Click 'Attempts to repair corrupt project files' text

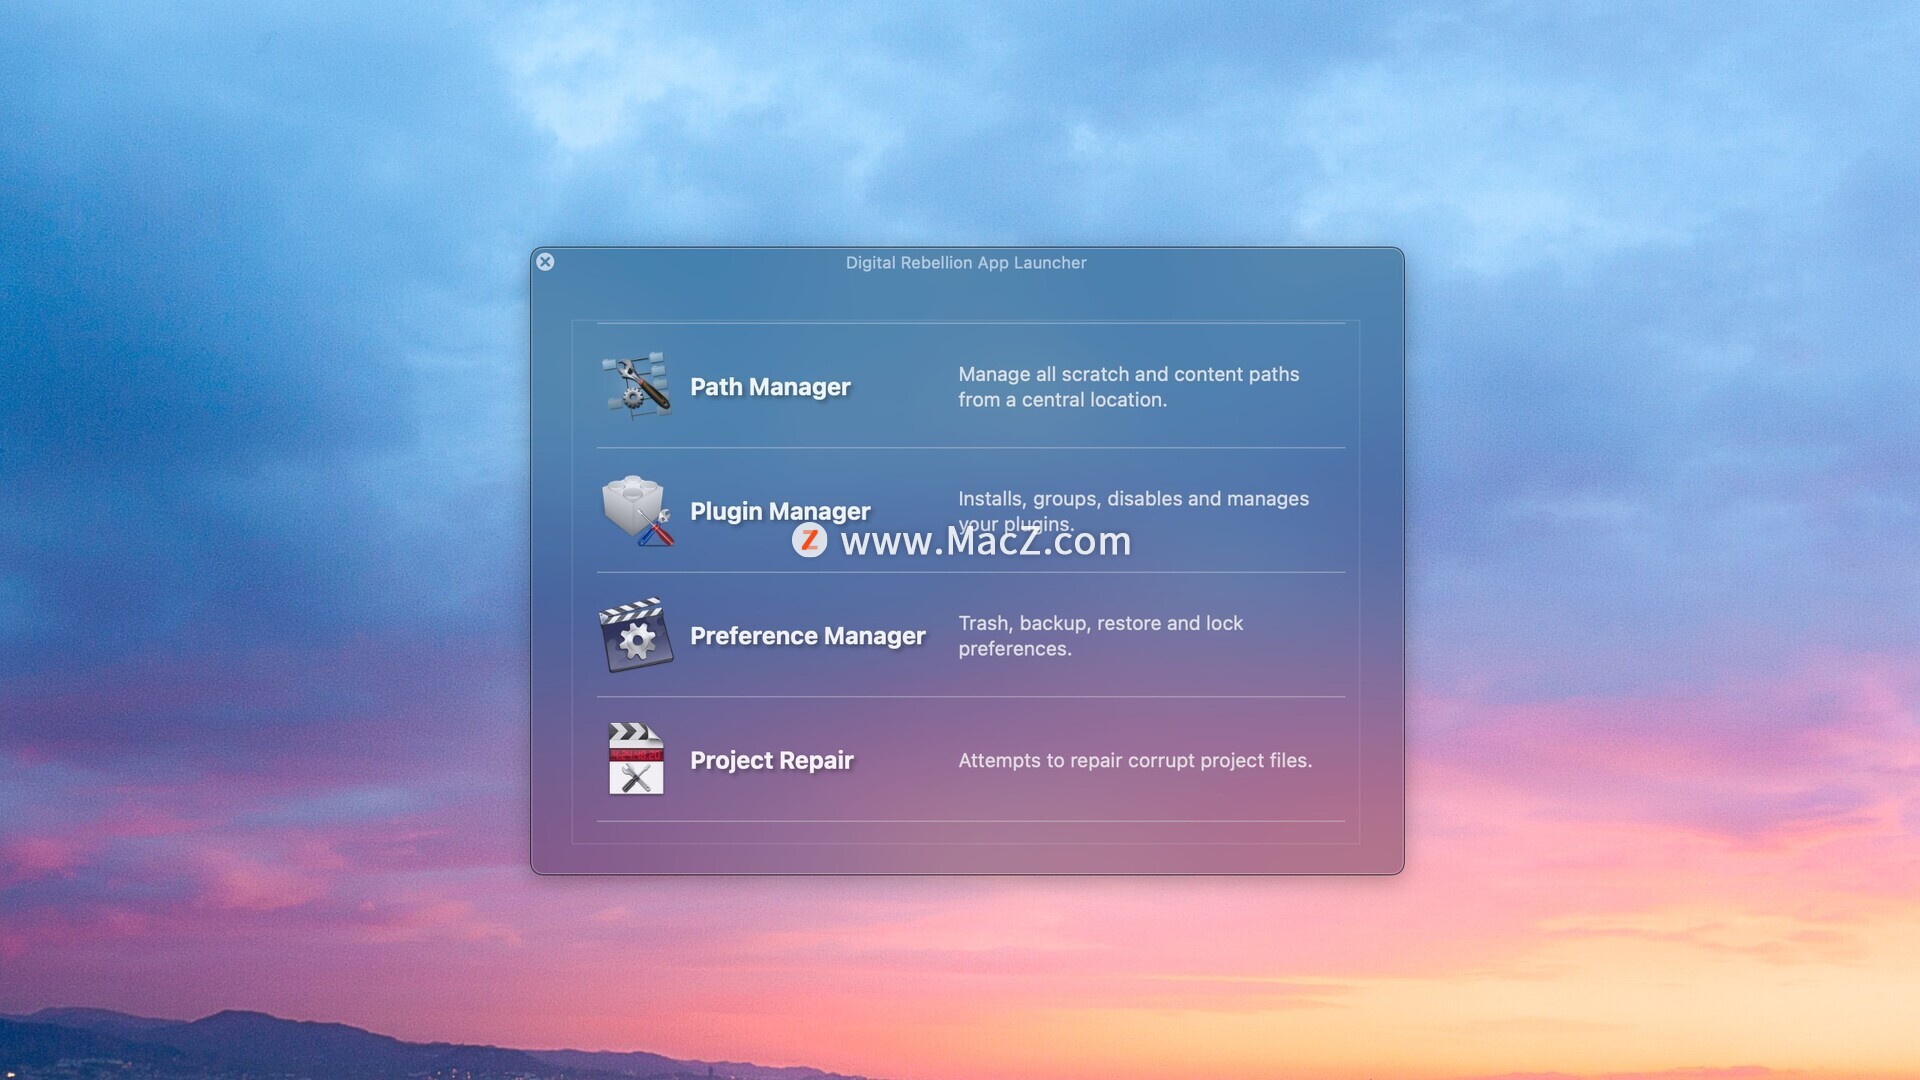[1134, 761]
